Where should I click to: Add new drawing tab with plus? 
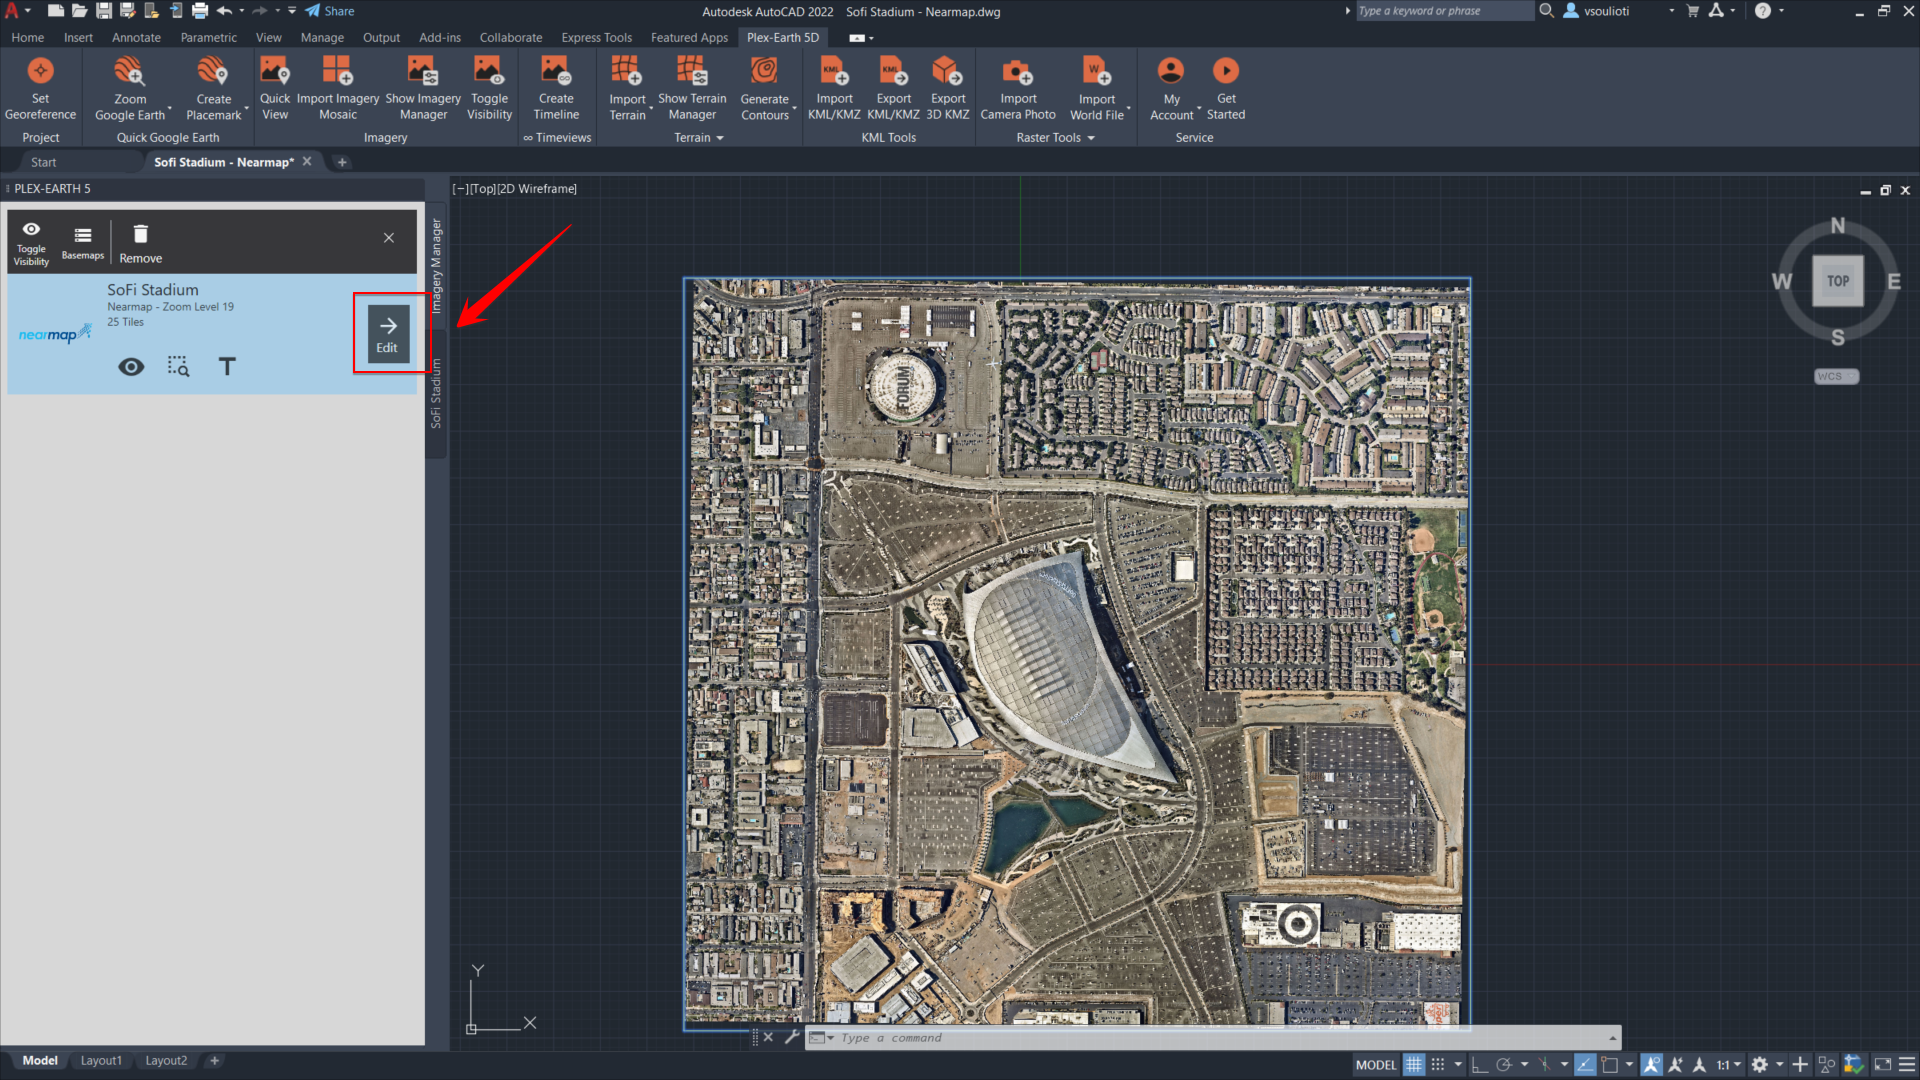tap(342, 162)
